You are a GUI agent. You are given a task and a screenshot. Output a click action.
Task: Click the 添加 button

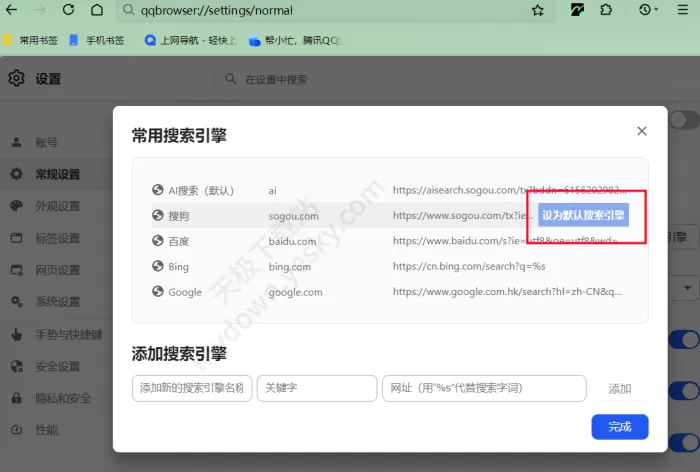point(620,388)
